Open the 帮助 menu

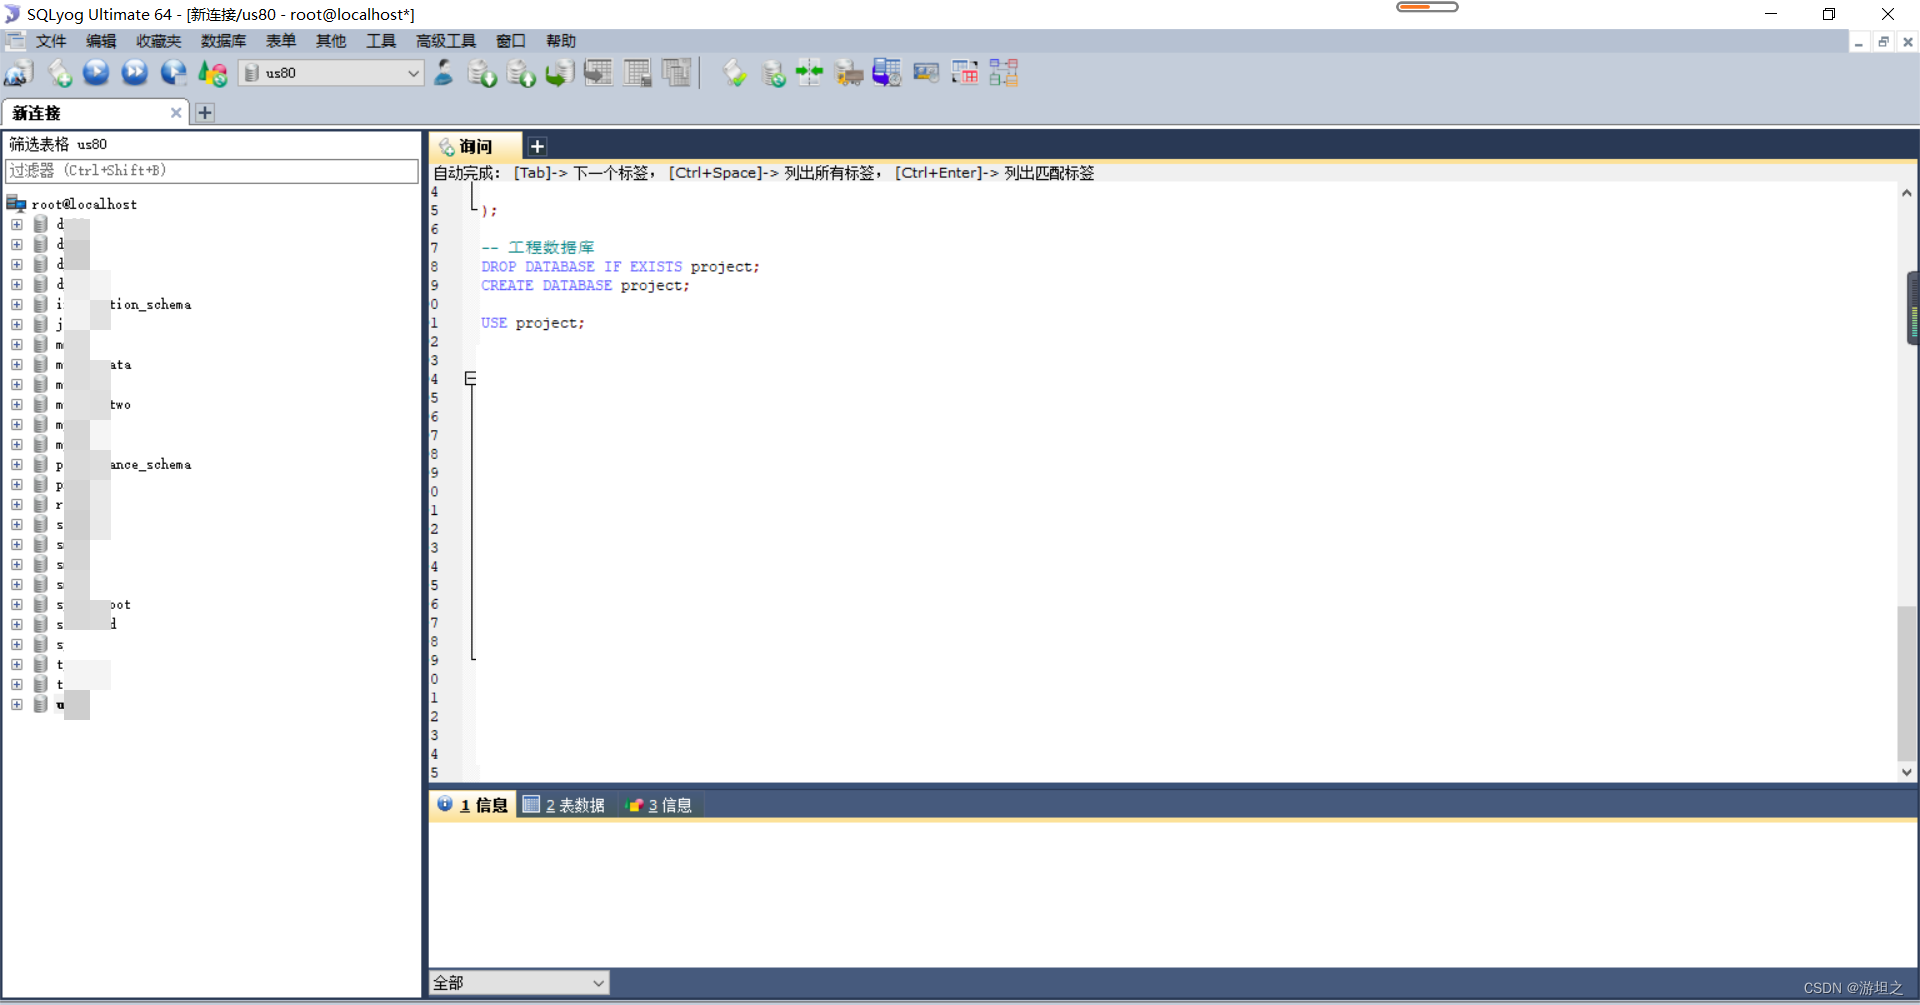coord(561,41)
